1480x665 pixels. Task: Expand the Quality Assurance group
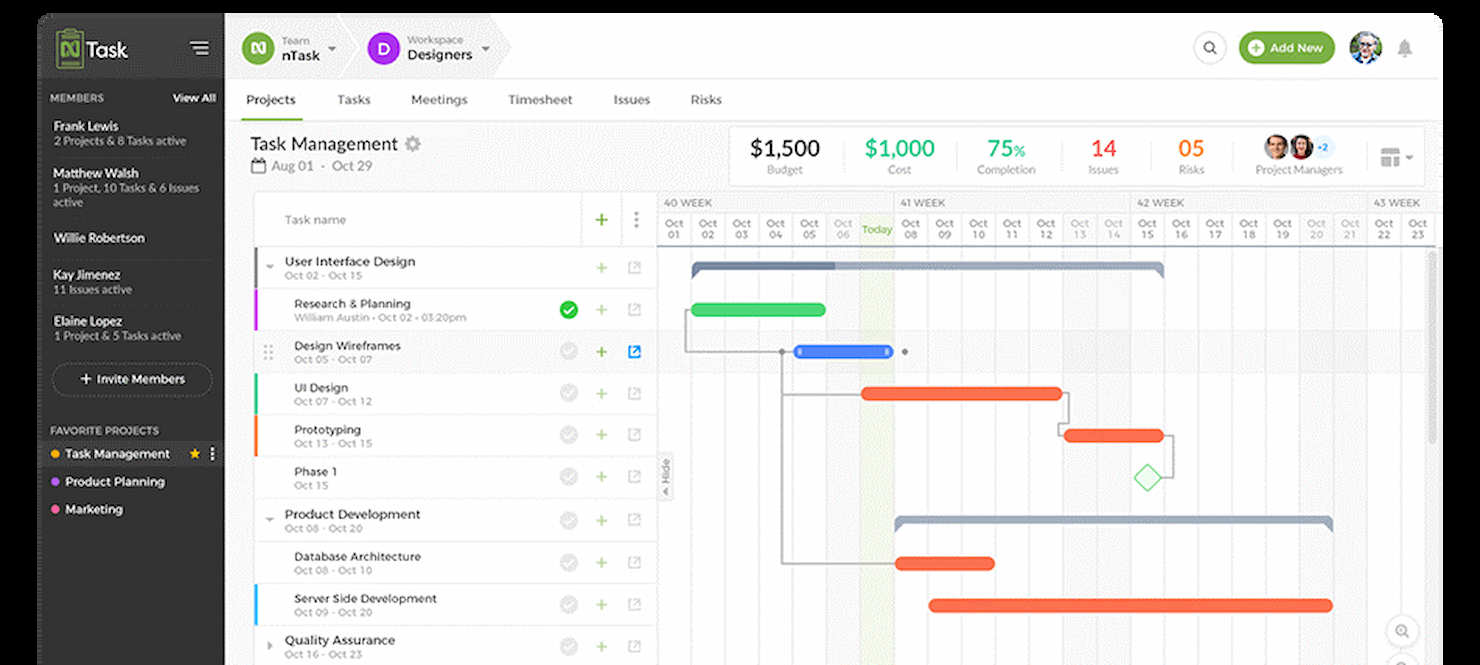pos(269,647)
